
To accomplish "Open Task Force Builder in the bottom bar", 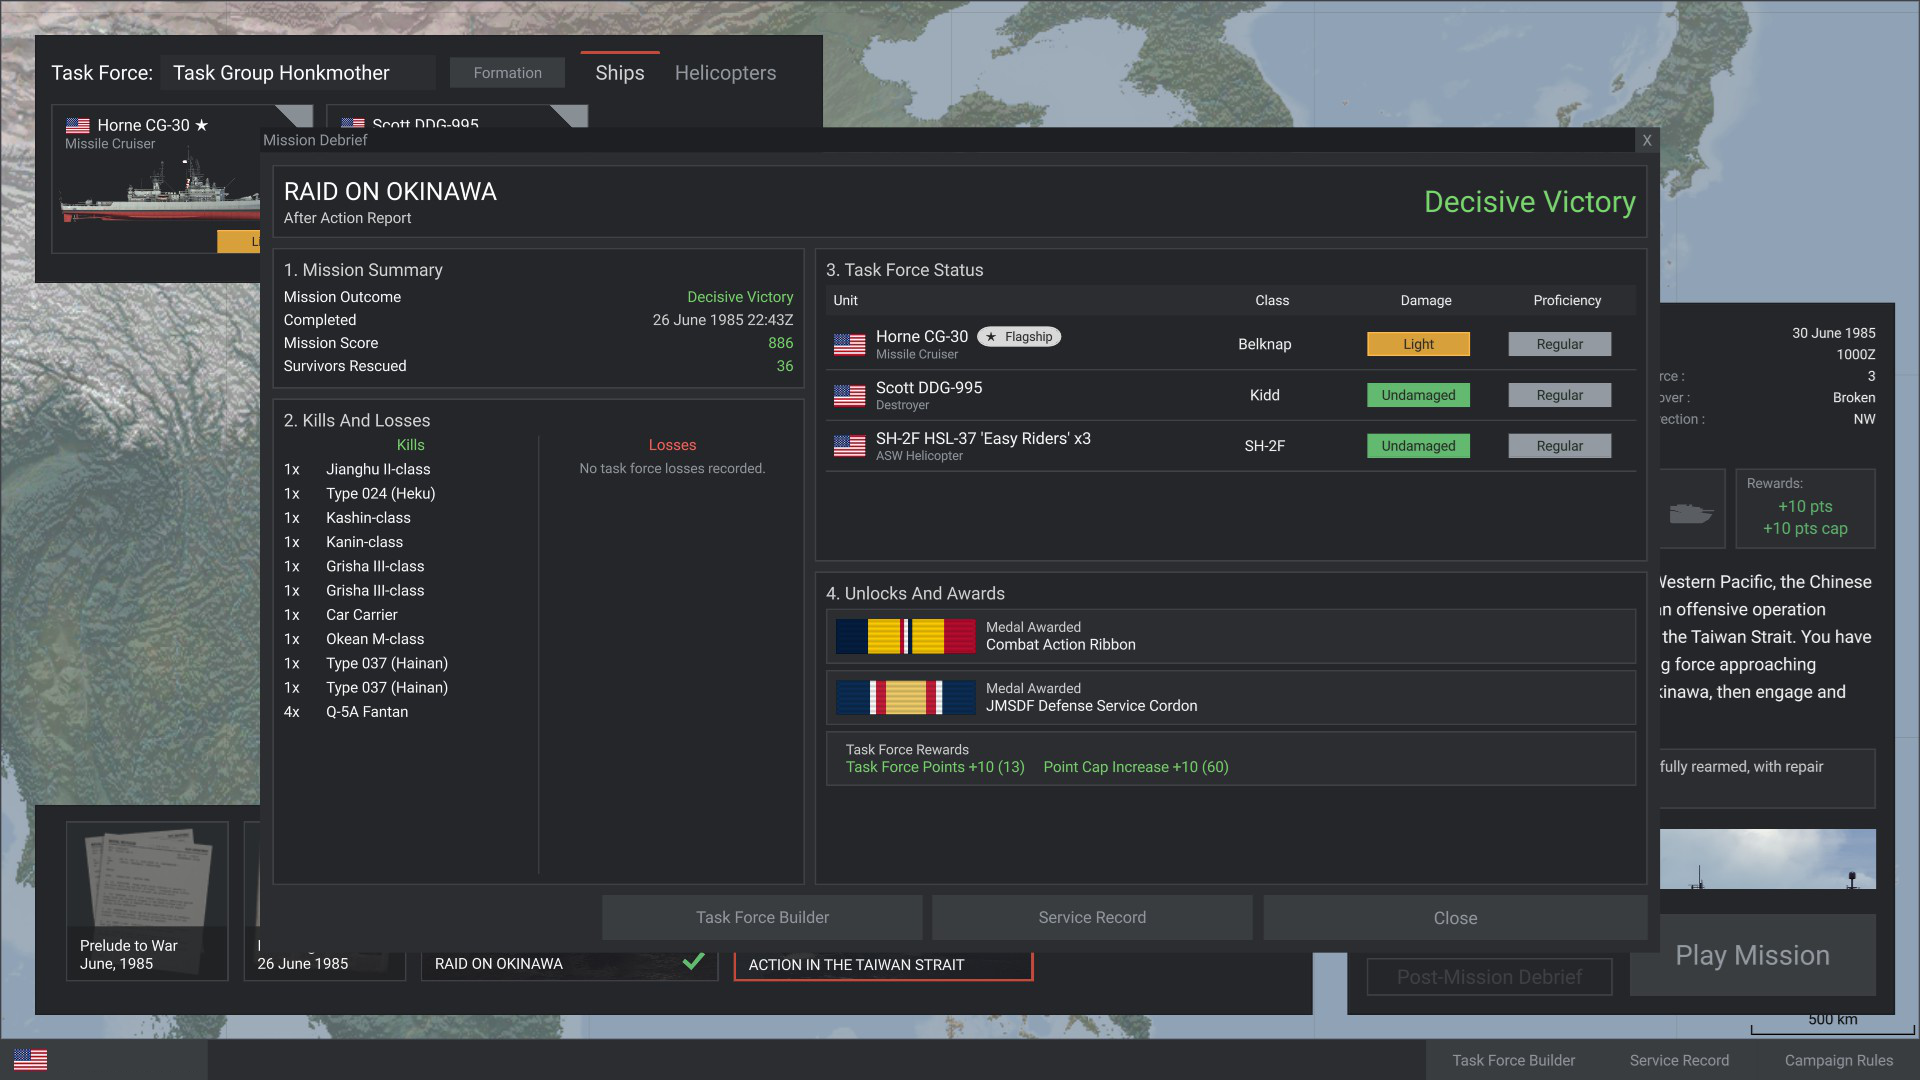I will point(1513,1060).
